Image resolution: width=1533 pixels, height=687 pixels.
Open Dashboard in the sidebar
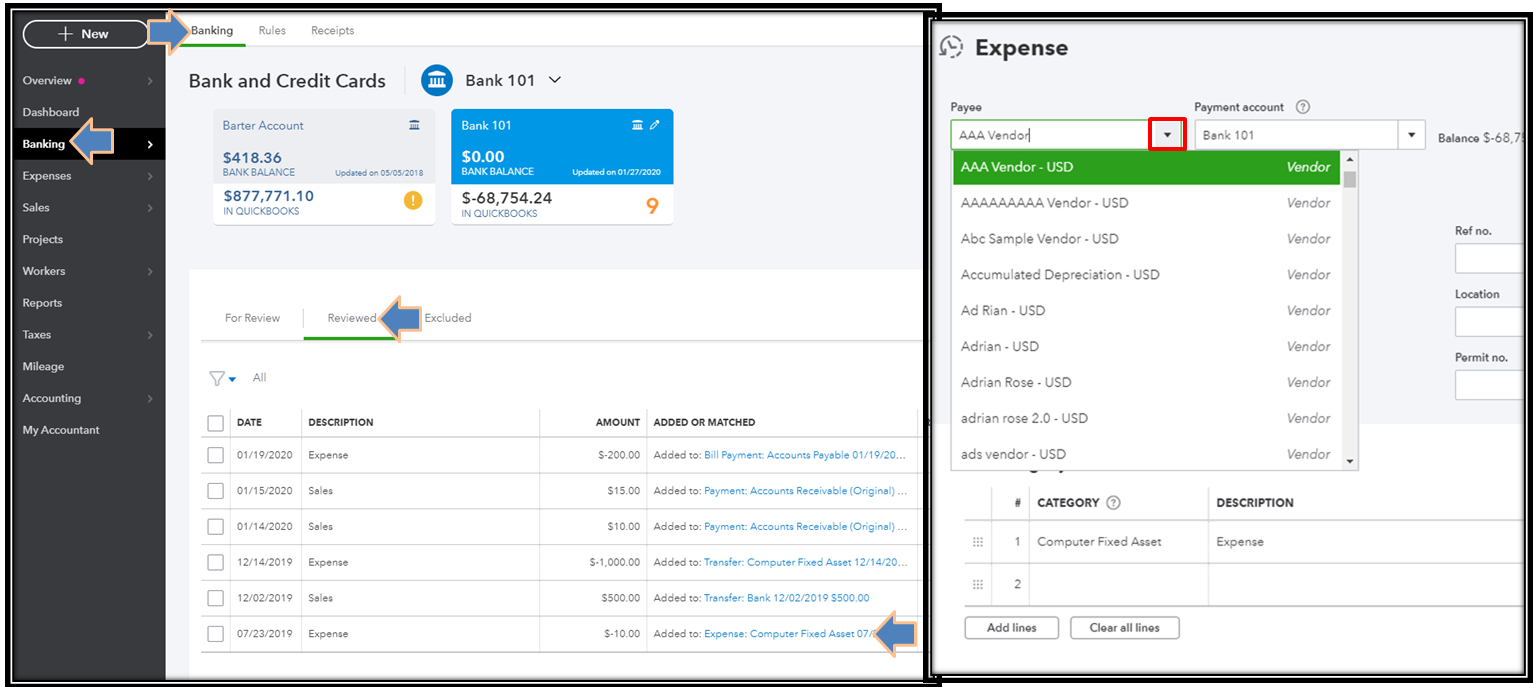click(51, 112)
